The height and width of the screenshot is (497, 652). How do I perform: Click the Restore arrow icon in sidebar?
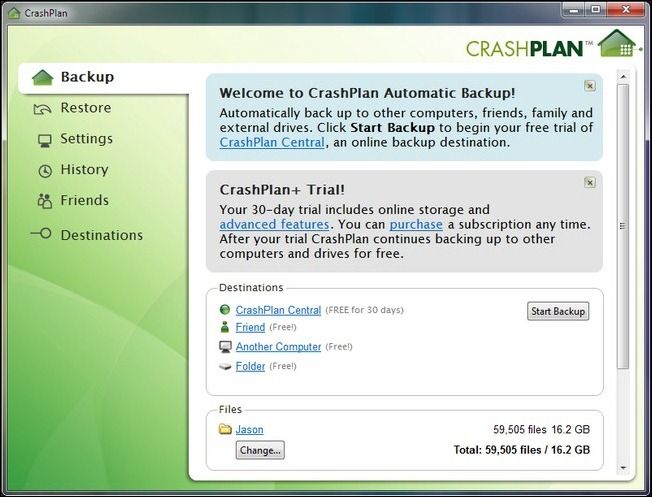click(42, 109)
